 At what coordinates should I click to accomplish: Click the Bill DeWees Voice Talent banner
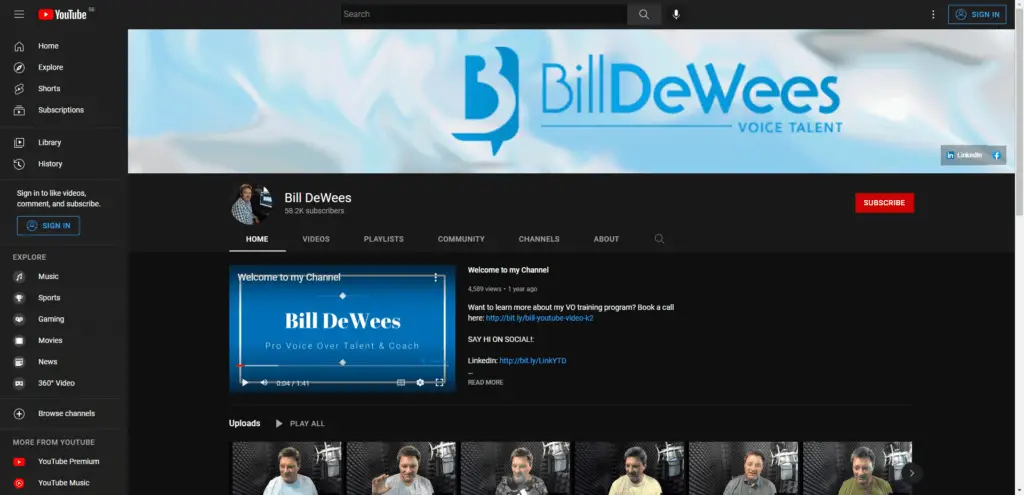tap(571, 101)
